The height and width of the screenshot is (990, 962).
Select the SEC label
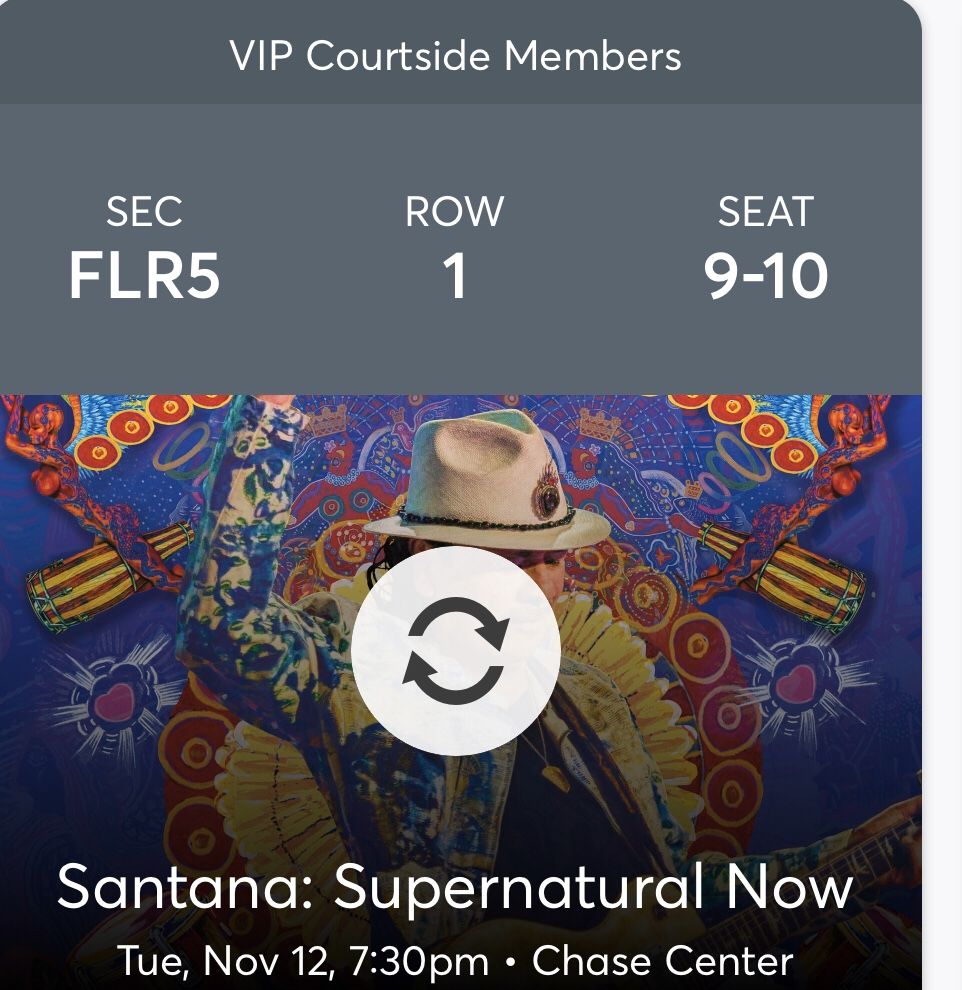click(x=144, y=212)
